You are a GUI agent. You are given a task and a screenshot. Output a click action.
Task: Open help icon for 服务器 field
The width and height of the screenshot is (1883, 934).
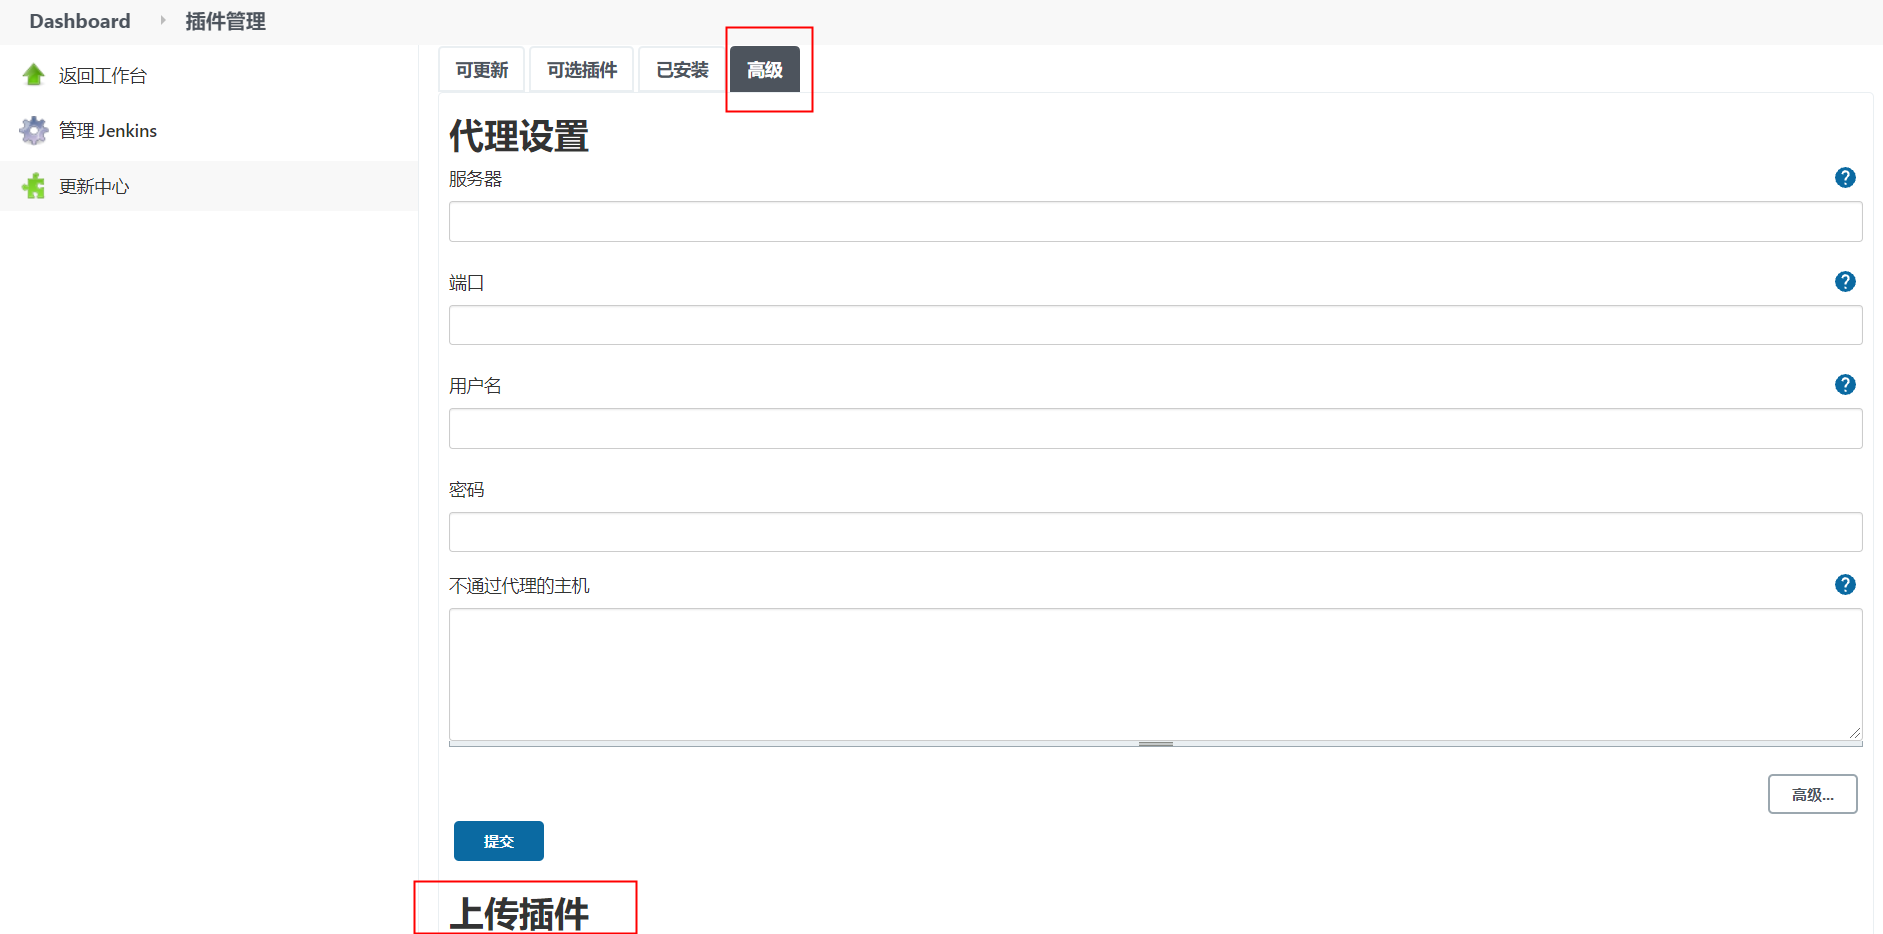[x=1845, y=178]
